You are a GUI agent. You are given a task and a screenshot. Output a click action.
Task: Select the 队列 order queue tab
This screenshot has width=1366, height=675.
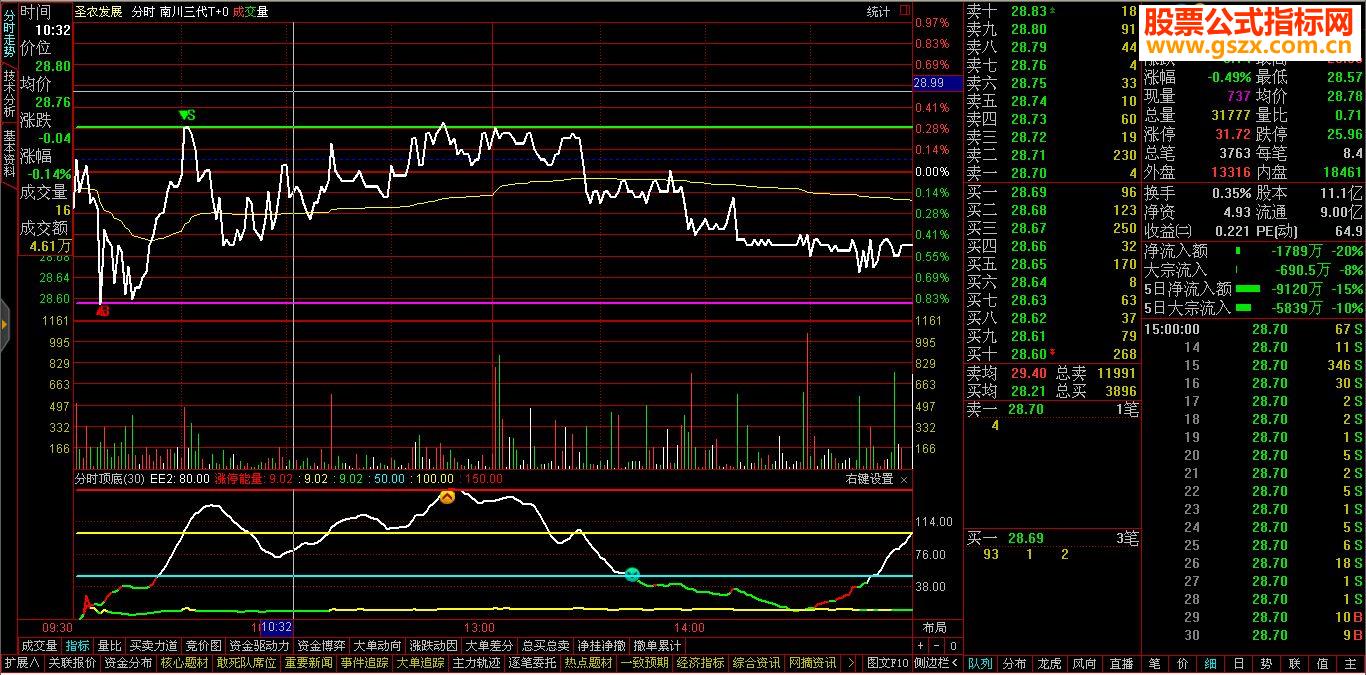pyautogui.click(x=980, y=663)
